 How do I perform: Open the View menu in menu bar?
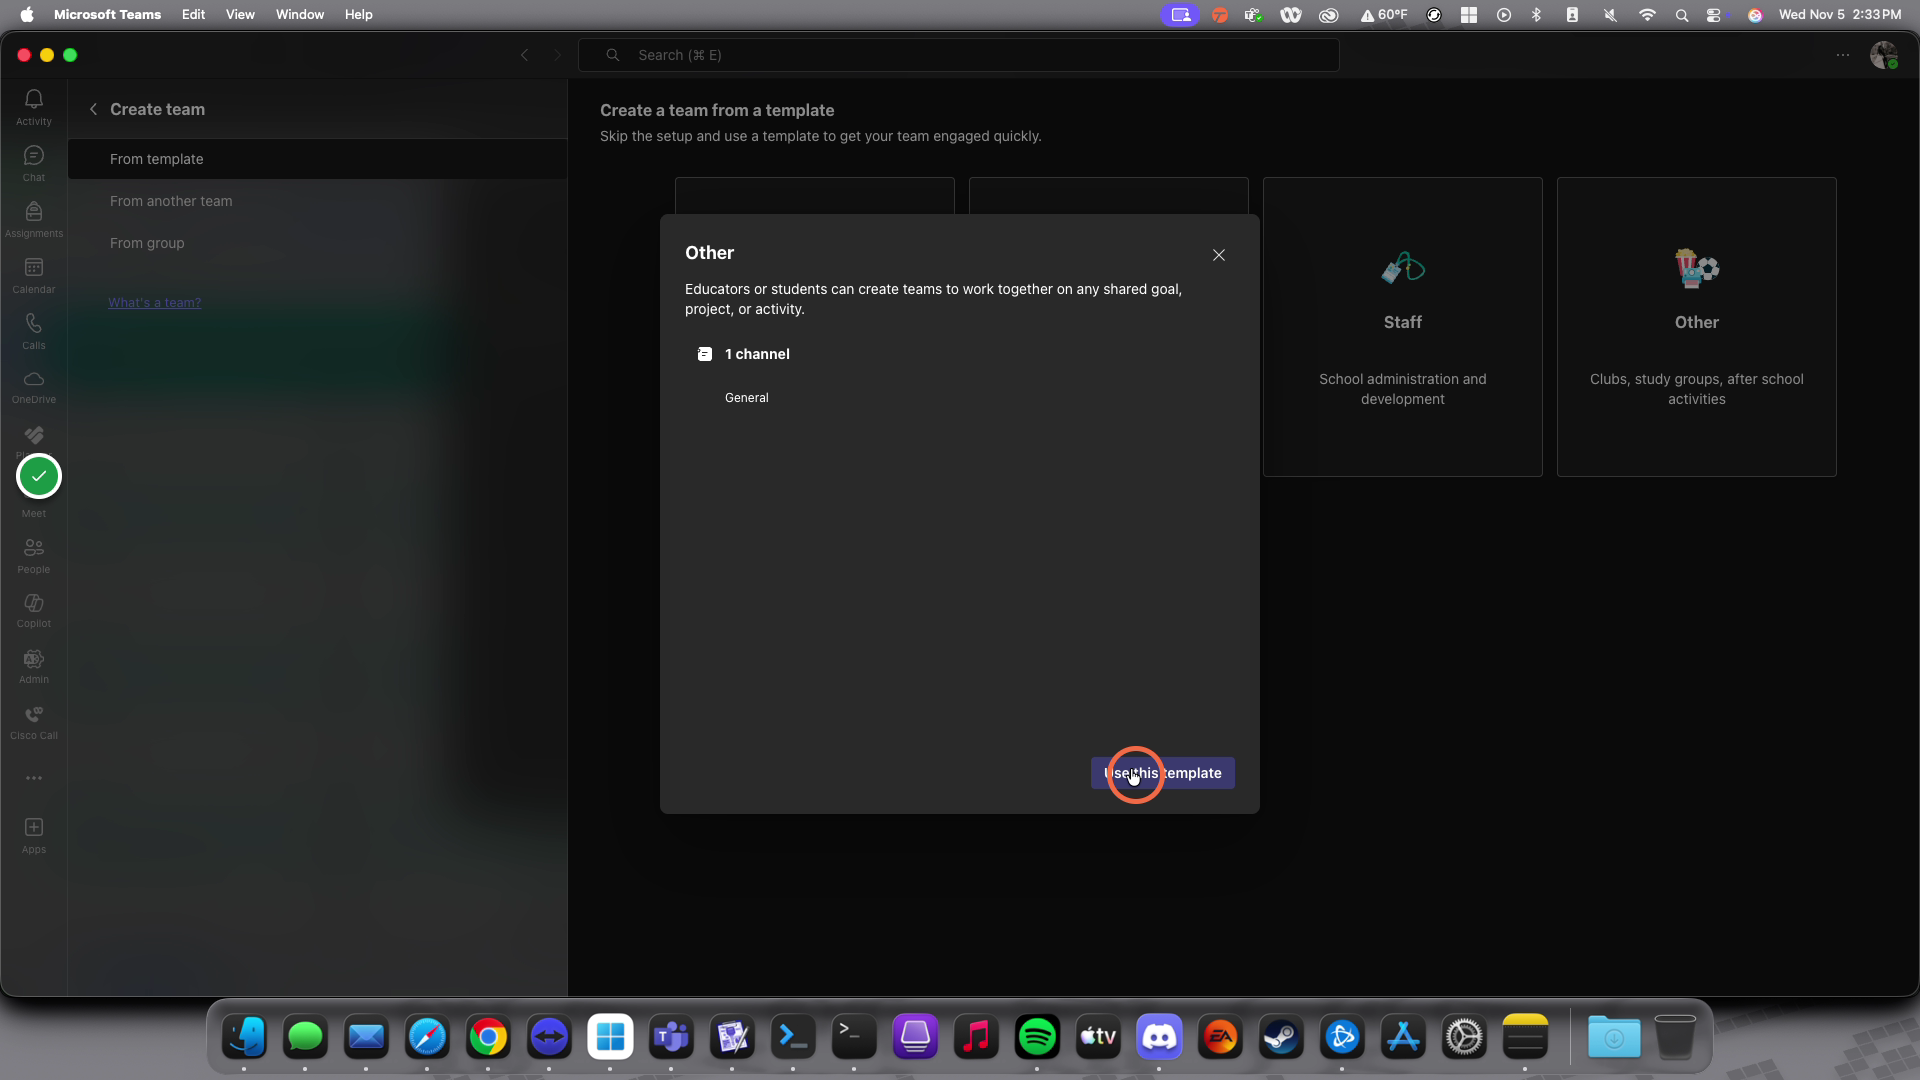pos(240,14)
